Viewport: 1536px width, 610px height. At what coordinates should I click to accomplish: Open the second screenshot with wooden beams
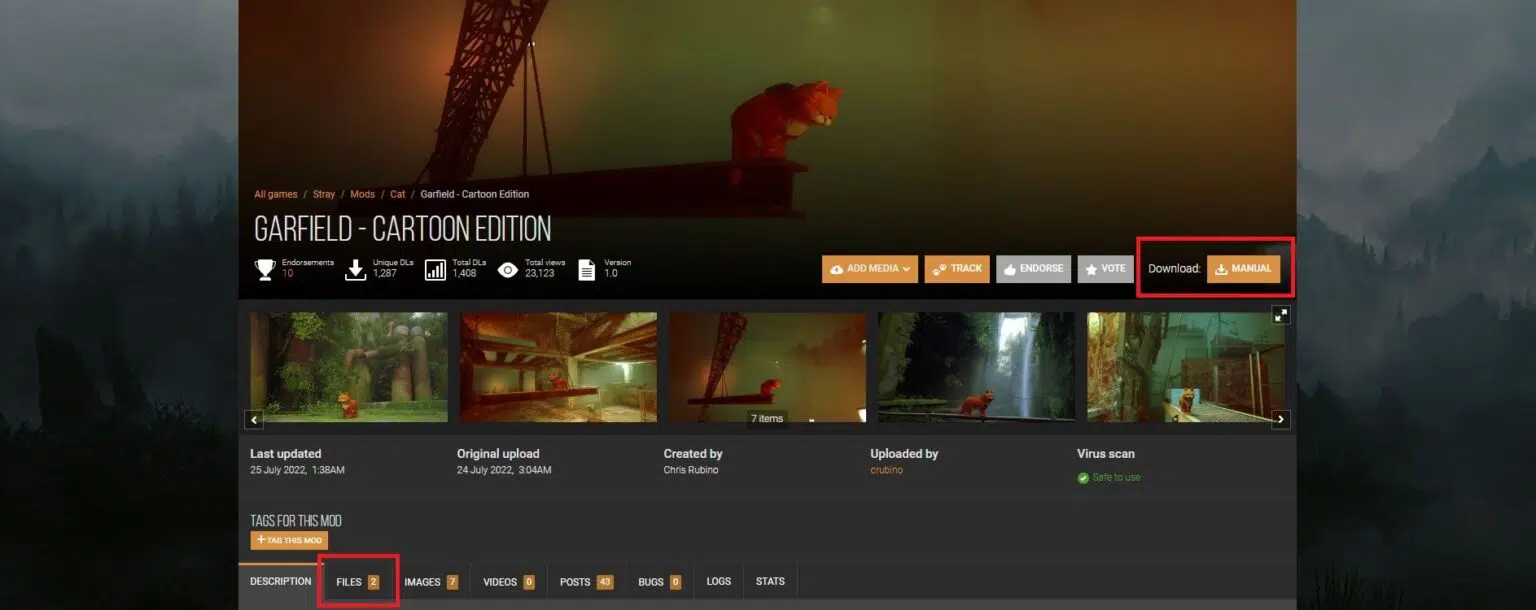tap(559, 367)
